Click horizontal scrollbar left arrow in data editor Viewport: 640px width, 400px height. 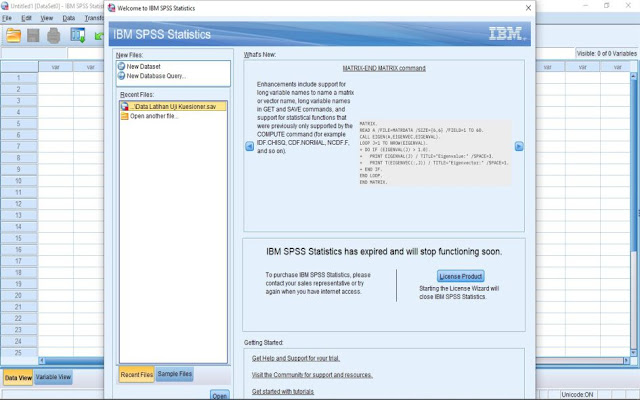click(41, 360)
